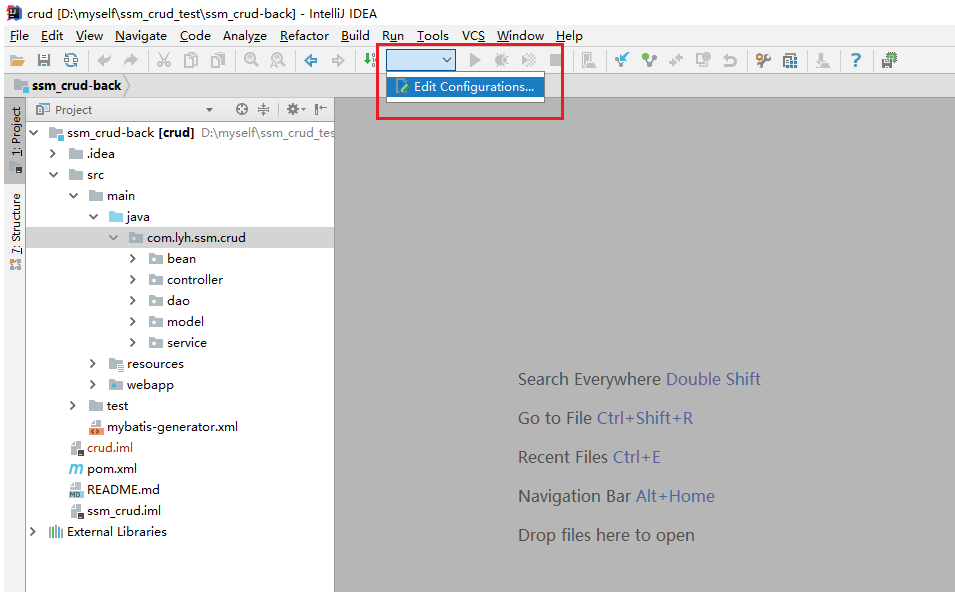The image size is (955, 607).
Task: Click the Synchronize toolbar icon
Action: 71,60
